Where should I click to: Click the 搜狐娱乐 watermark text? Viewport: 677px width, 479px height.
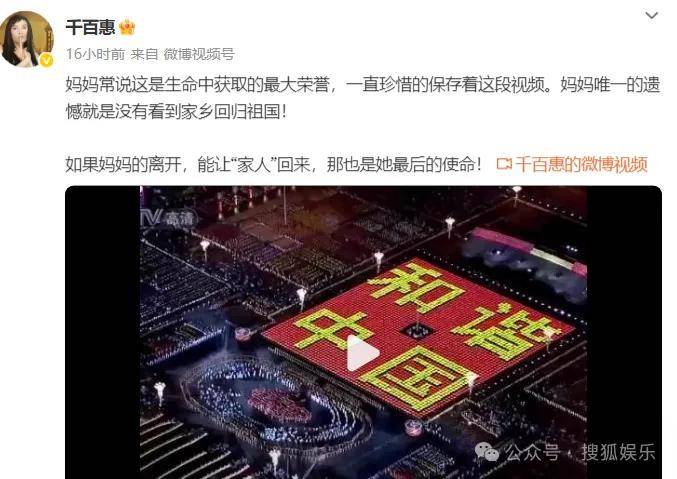[618, 452]
